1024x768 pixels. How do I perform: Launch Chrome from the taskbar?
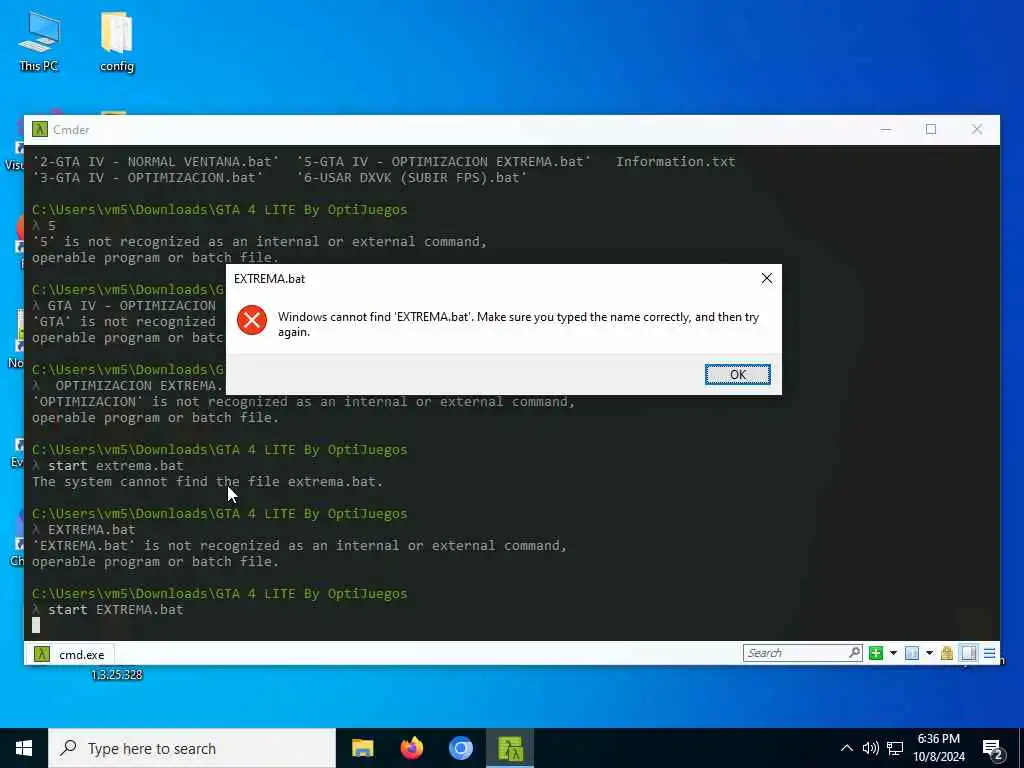coord(460,748)
